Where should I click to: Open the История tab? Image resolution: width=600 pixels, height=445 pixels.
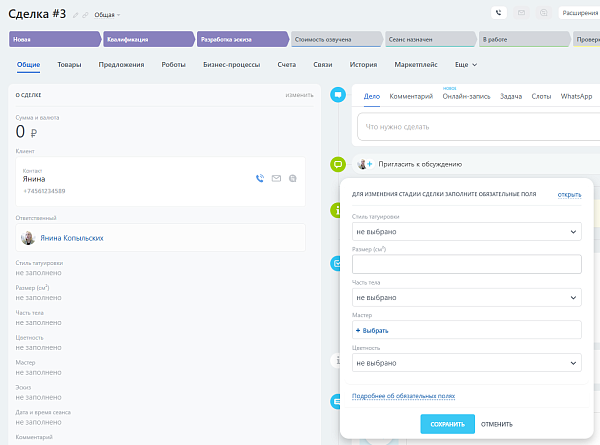[363, 65]
